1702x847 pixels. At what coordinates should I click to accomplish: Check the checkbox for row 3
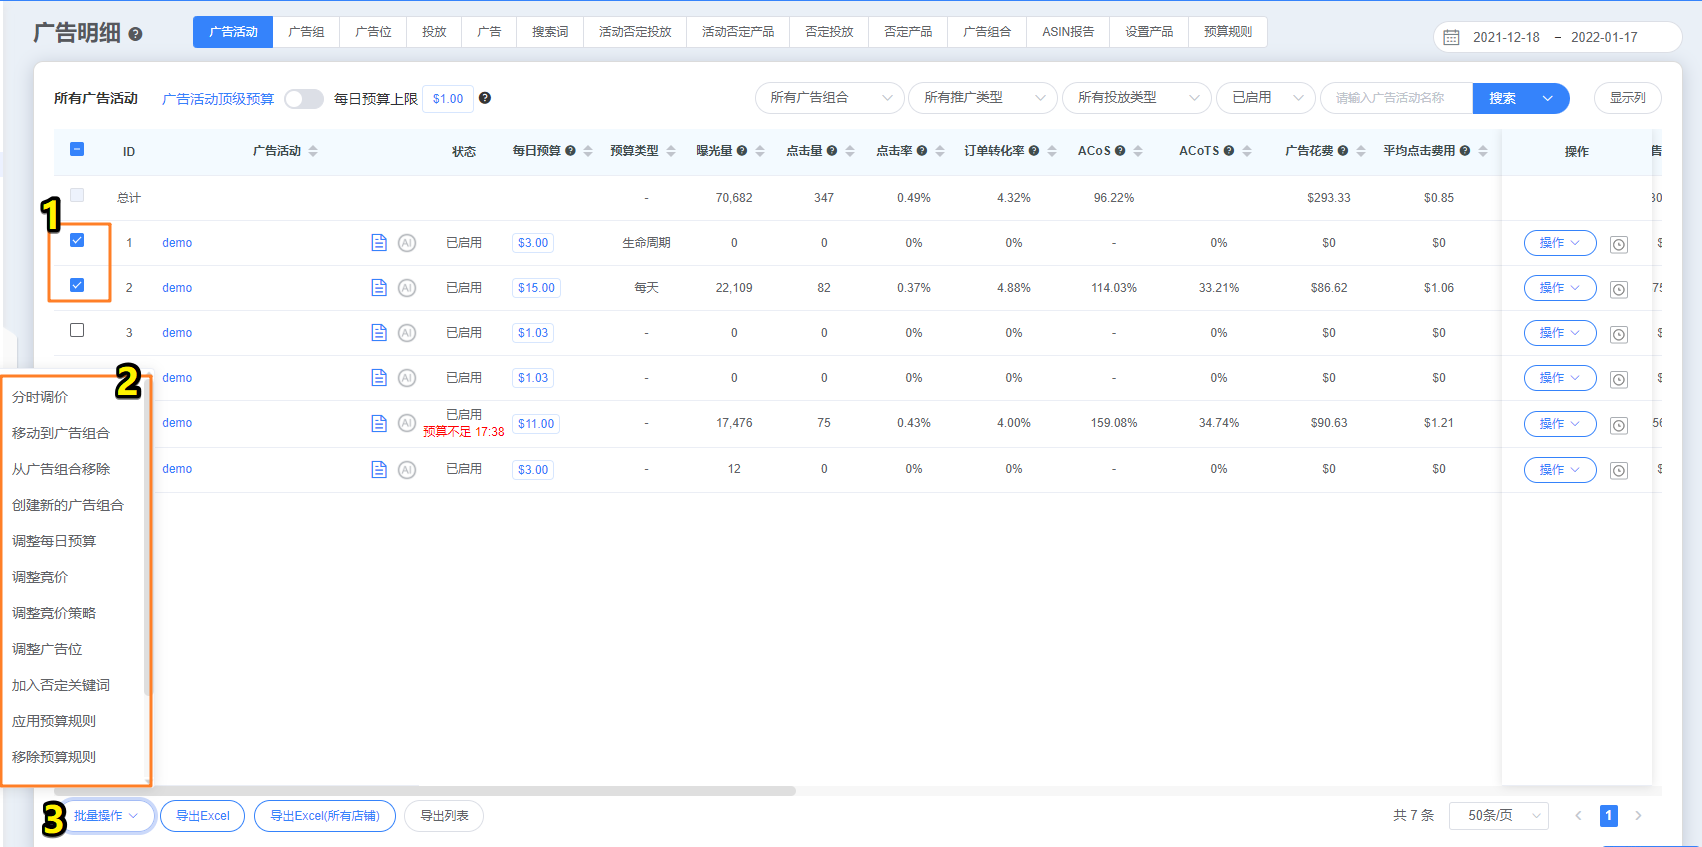pos(77,330)
